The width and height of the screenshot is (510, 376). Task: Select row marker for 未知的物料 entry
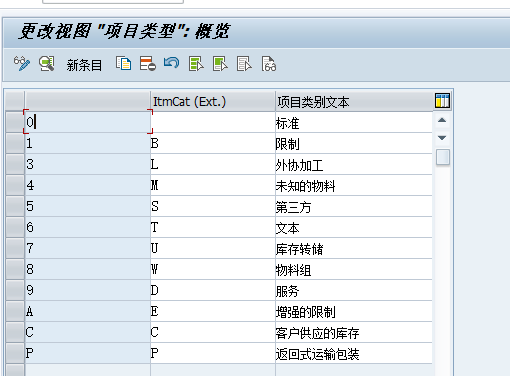click(15, 185)
